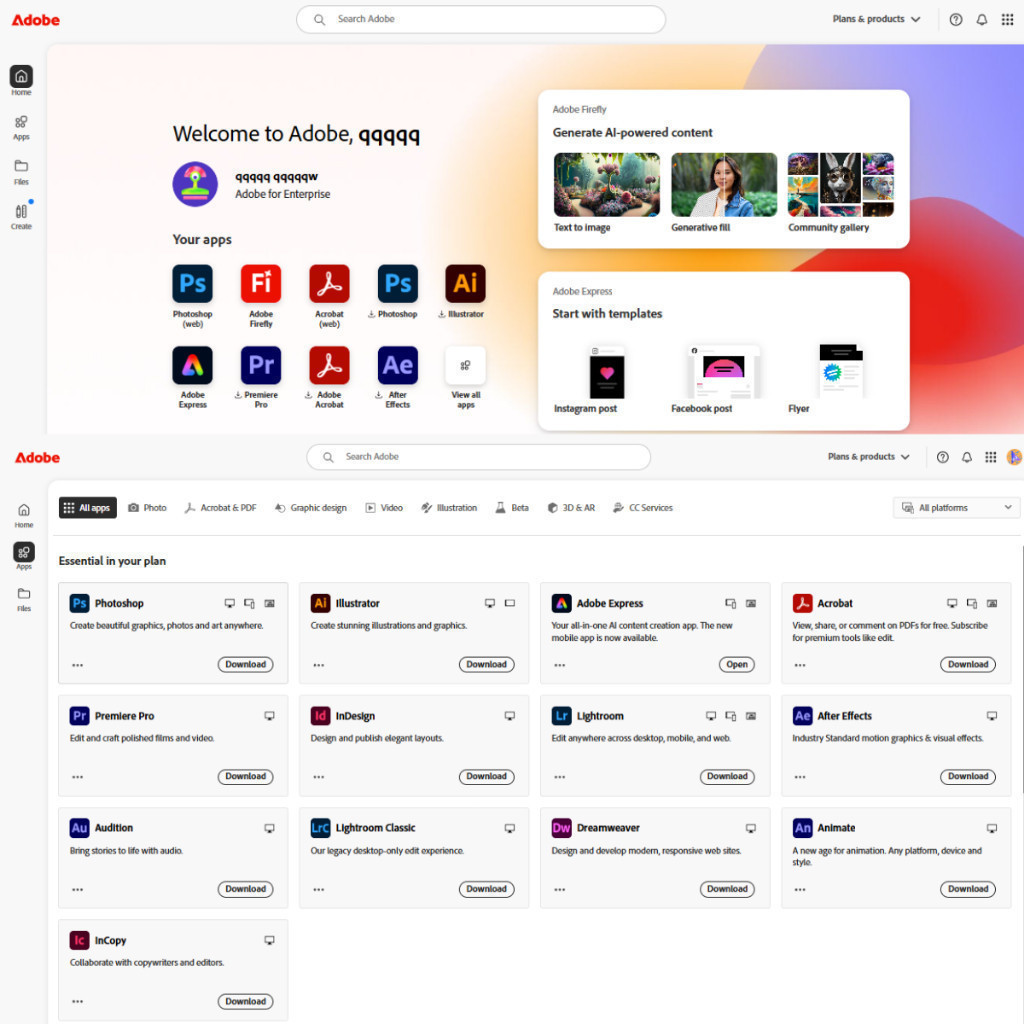Open the three-dot menu on Audition card
This screenshot has width=1024, height=1024.
[x=77, y=889]
